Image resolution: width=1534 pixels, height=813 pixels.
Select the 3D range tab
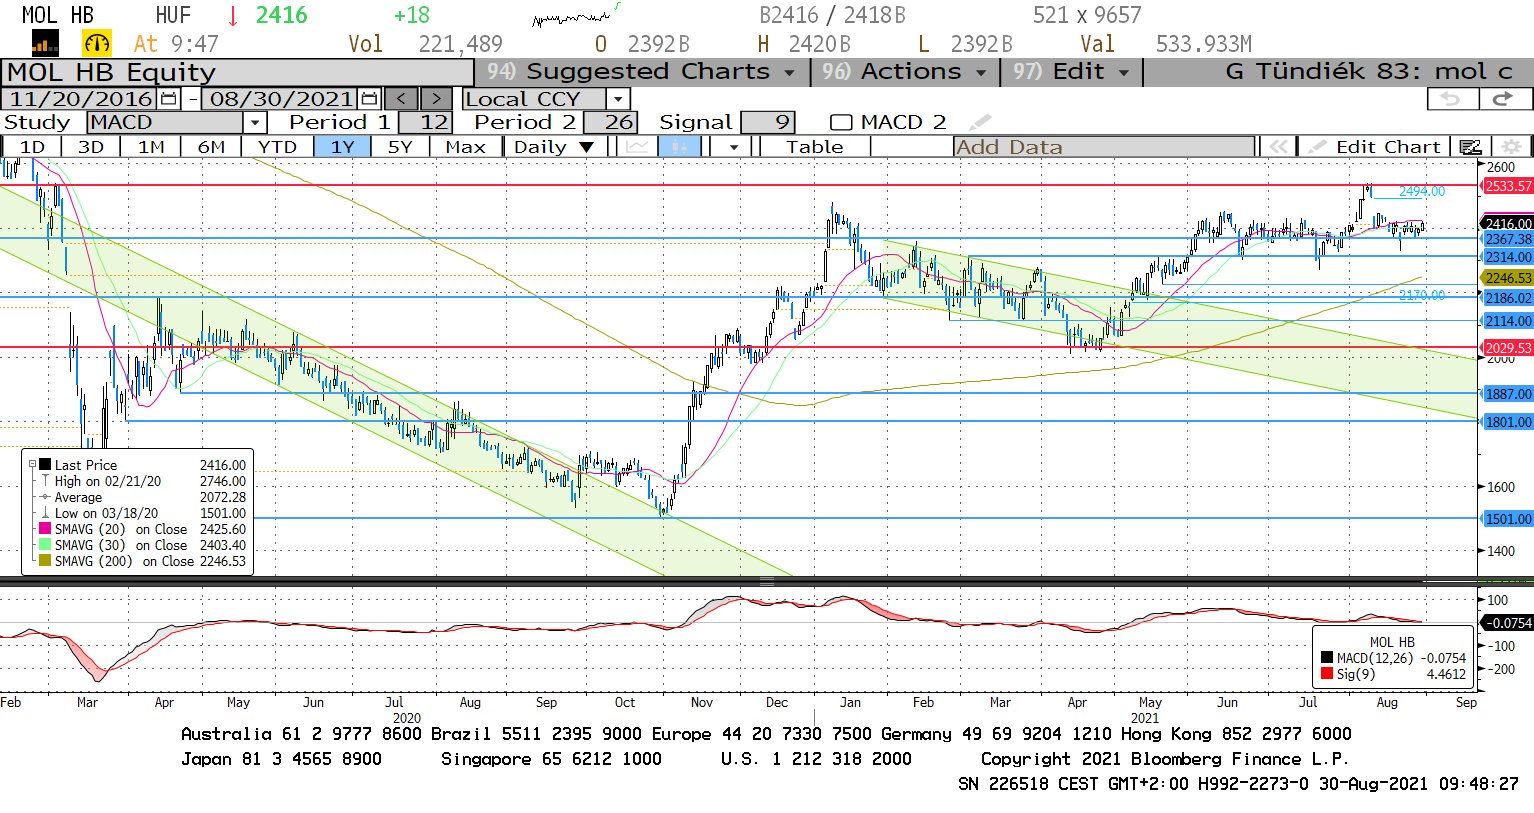(91, 147)
